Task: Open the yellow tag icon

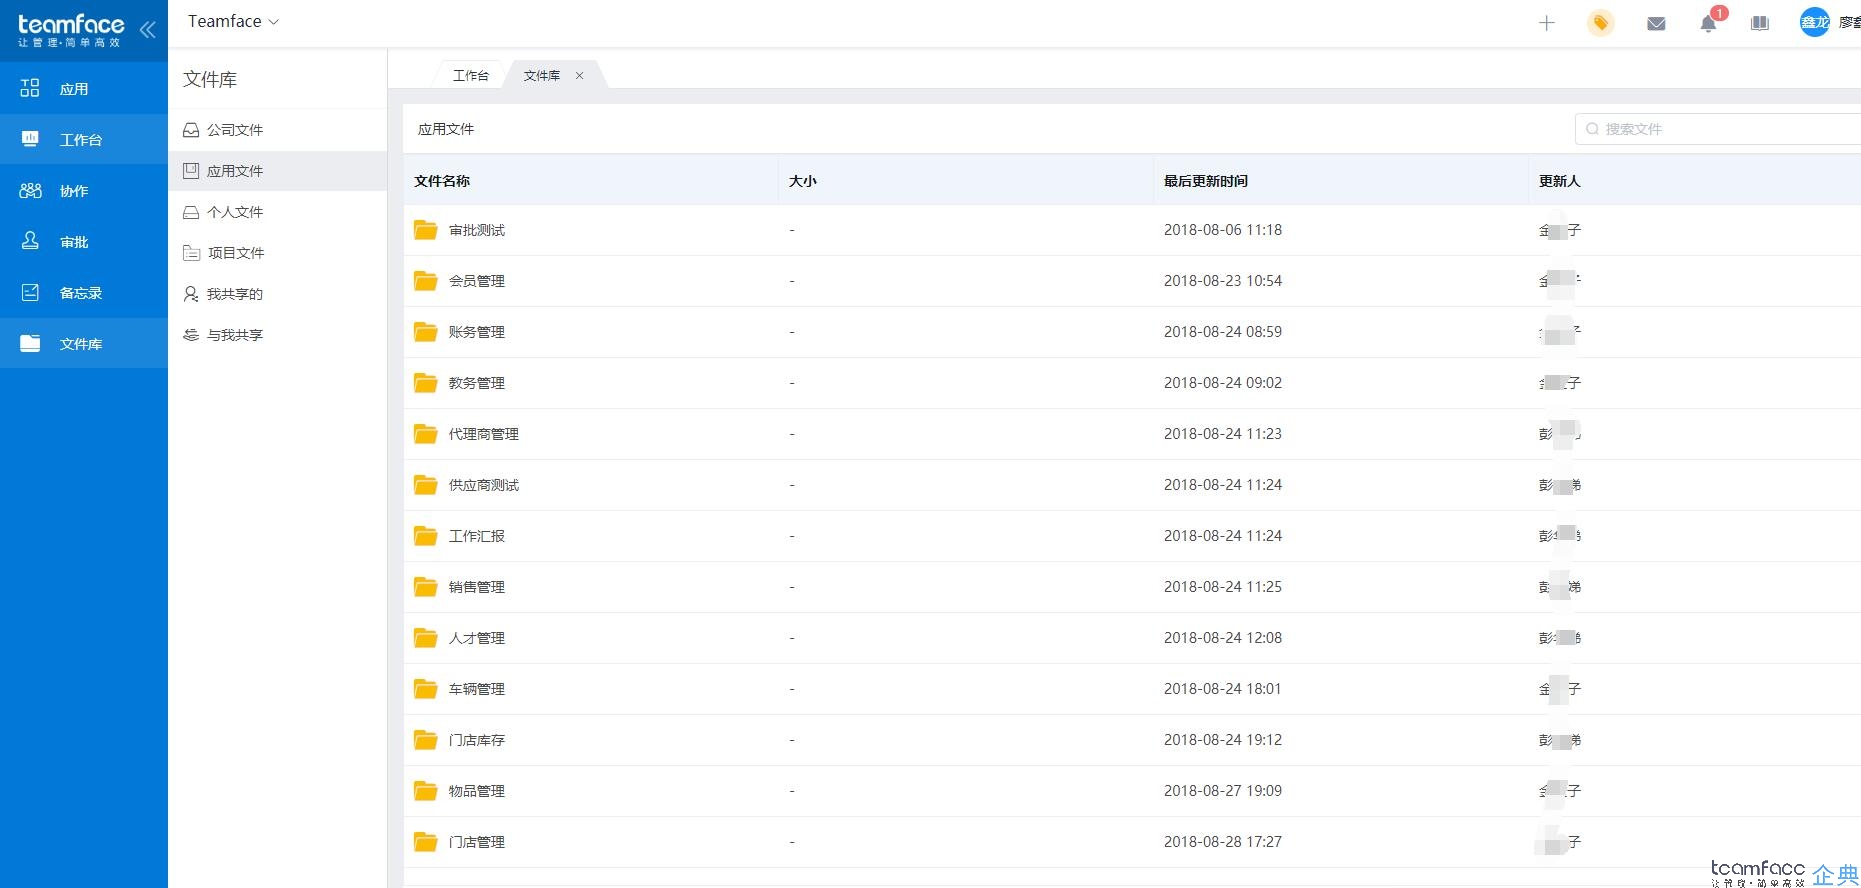Action: tap(1601, 23)
